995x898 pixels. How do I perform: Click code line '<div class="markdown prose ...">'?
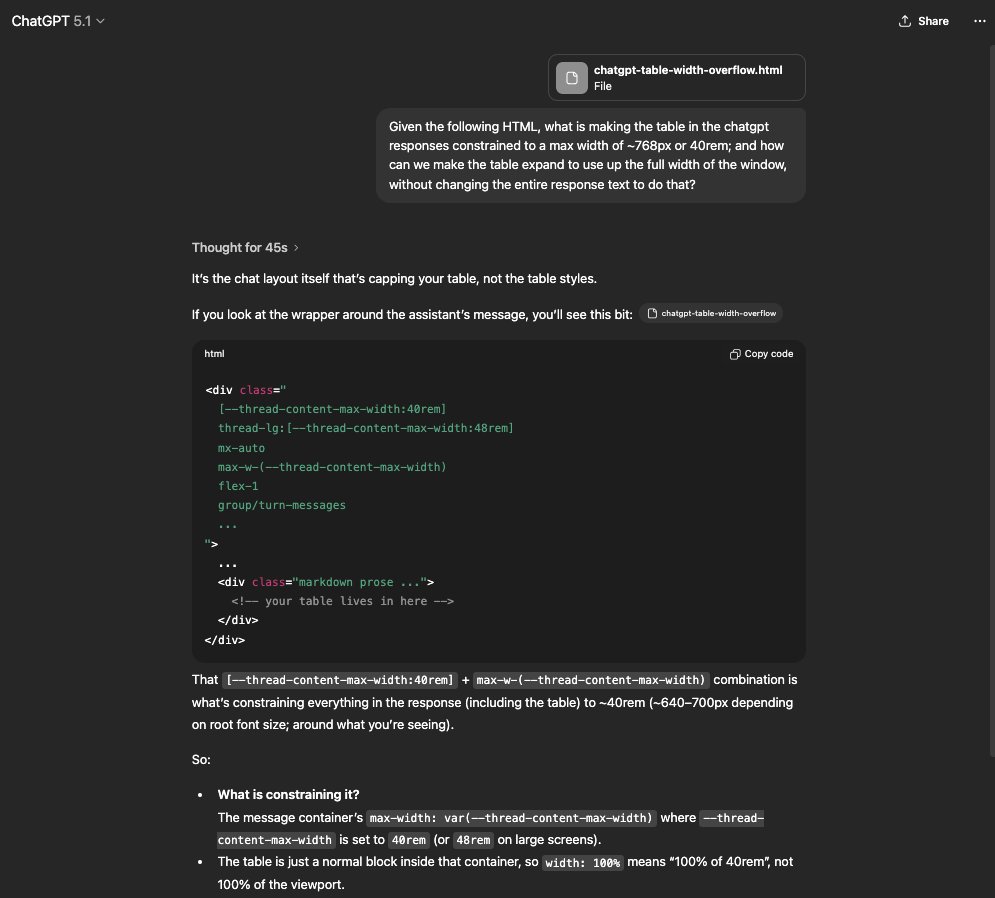click(x=326, y=582)
